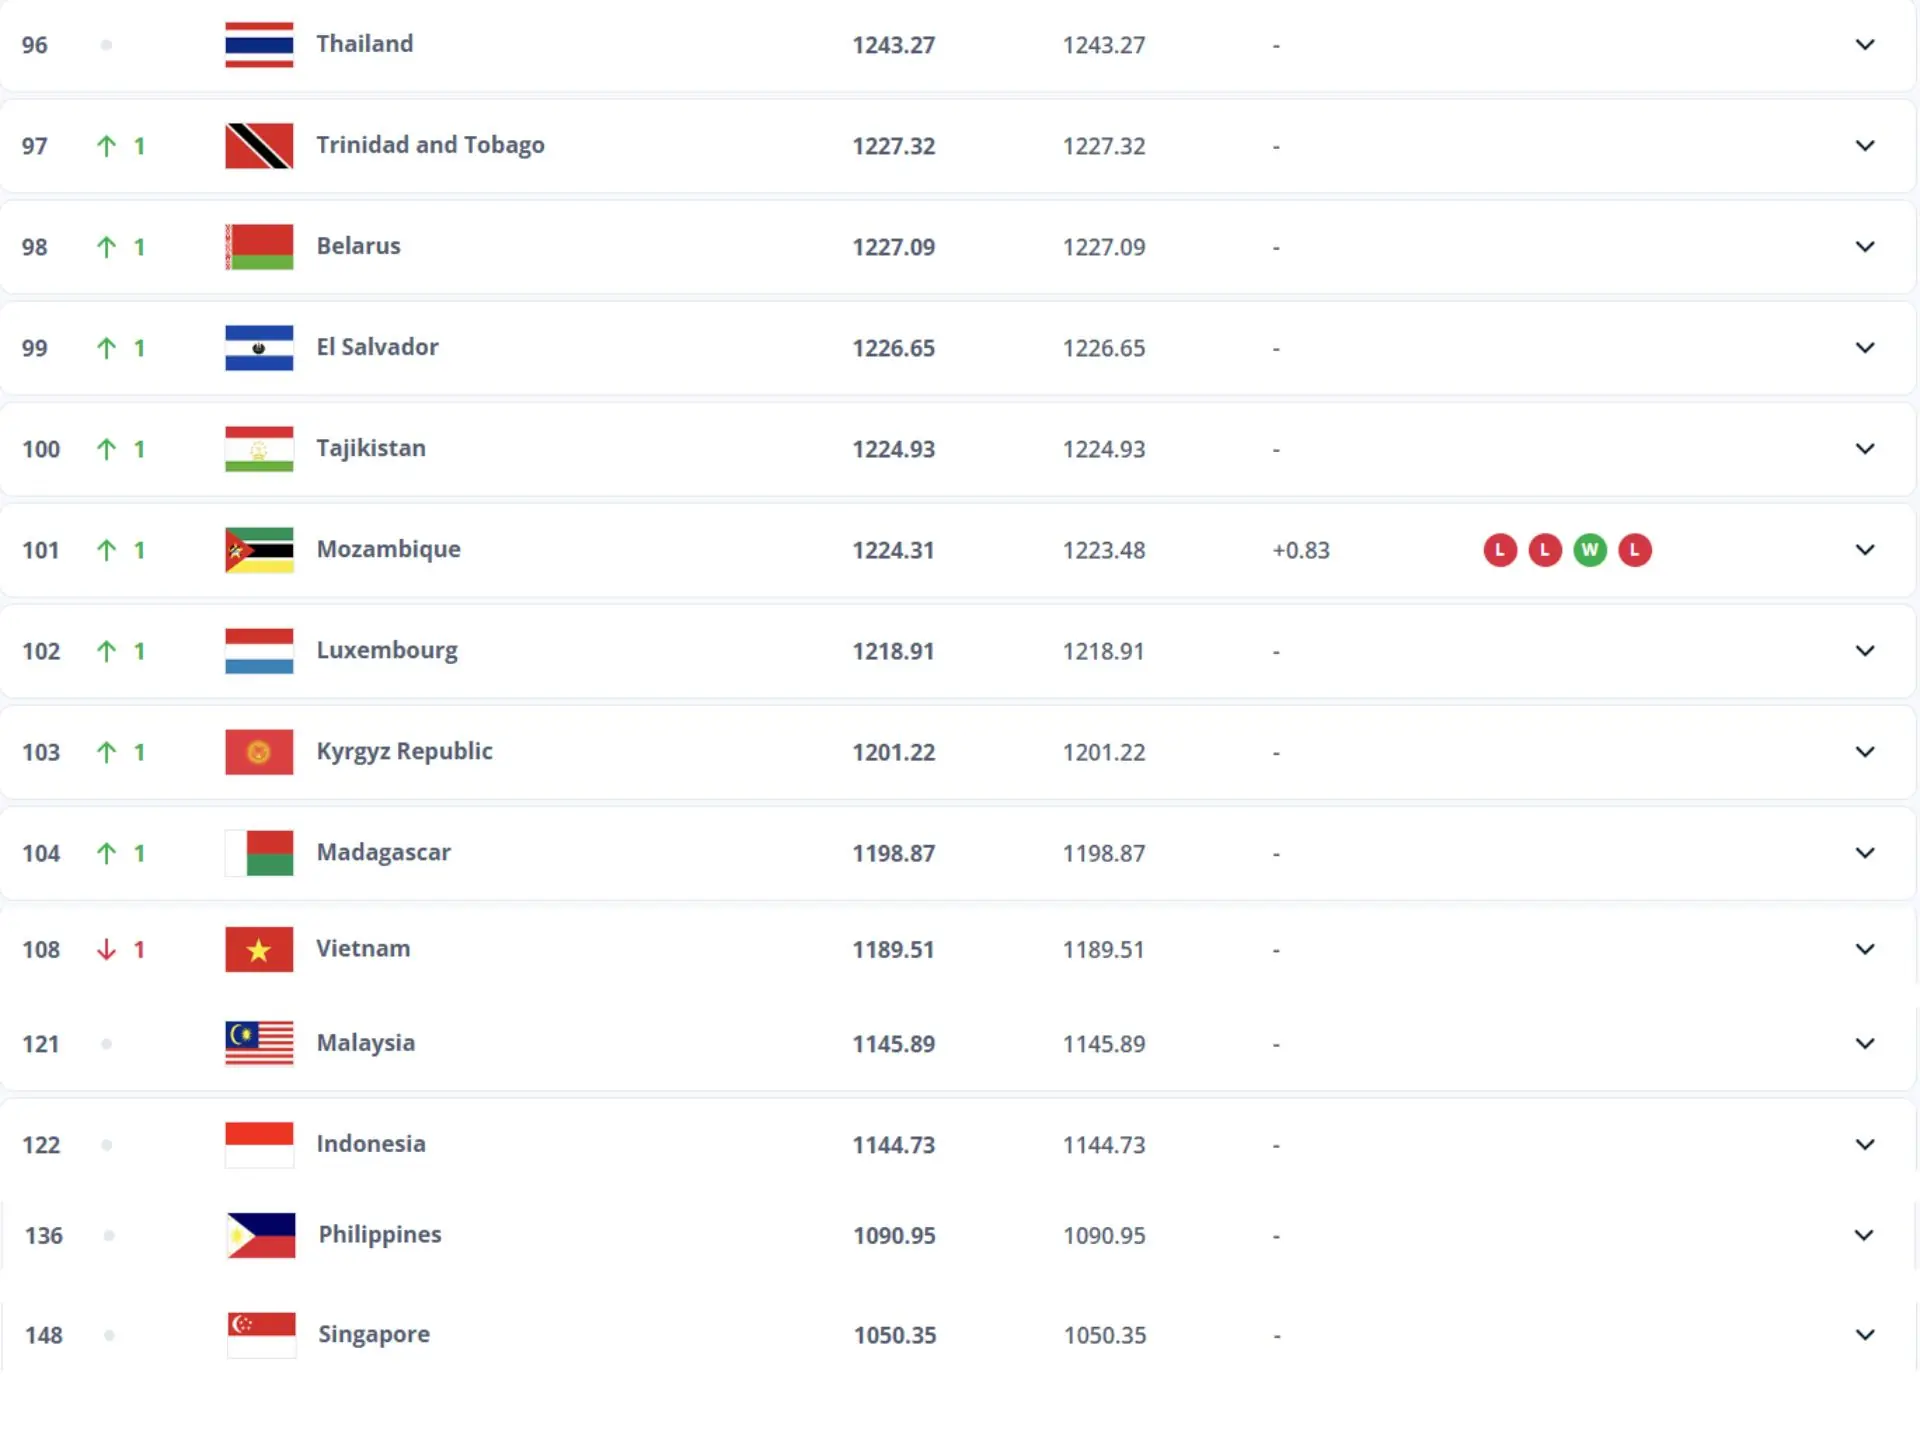Click the Indonesia team name
This screenshot has height=1443, width=1920.
[370, 1144]
